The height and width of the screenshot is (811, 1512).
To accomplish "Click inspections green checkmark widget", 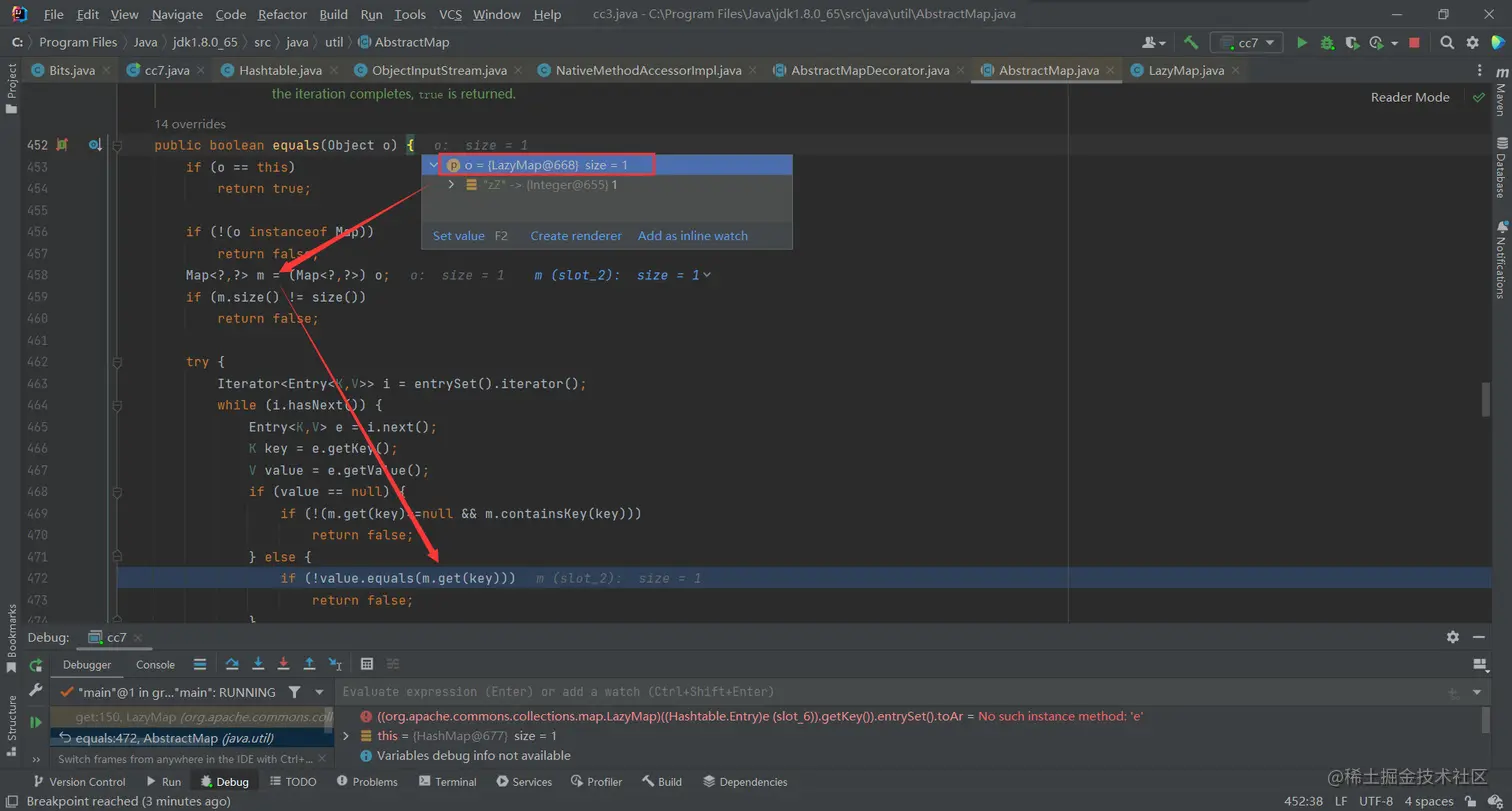I will tap(1478, 97).
